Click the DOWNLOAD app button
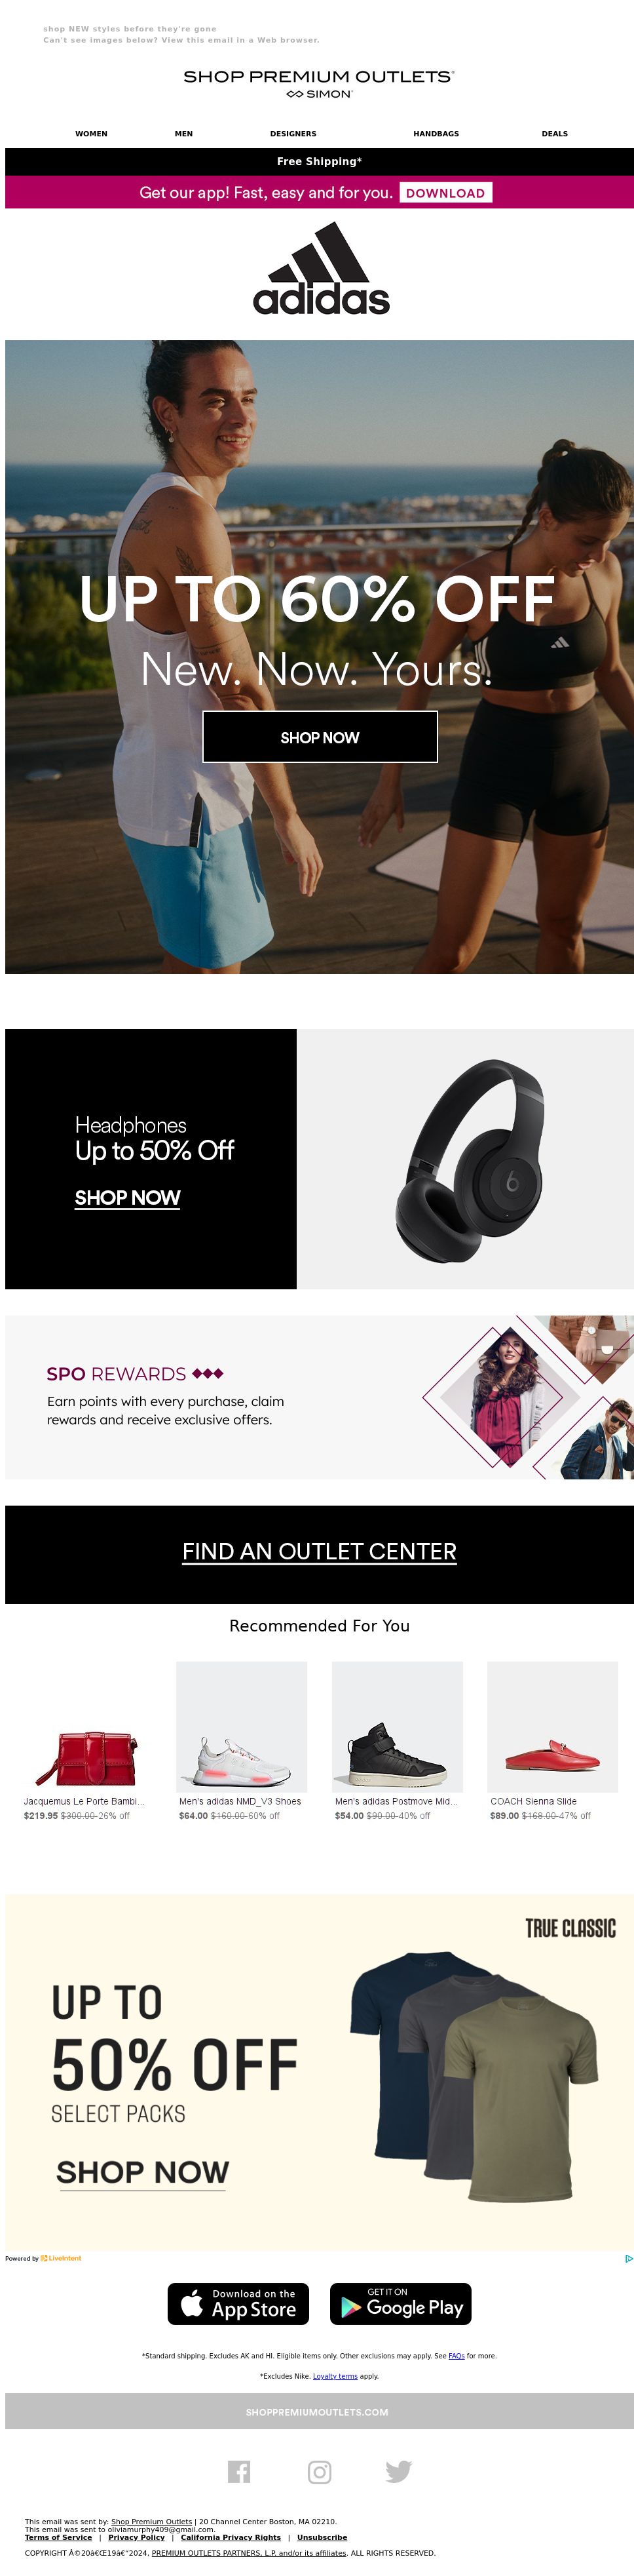Screen dimensions: 634x2576 click(x=445, y=193)
